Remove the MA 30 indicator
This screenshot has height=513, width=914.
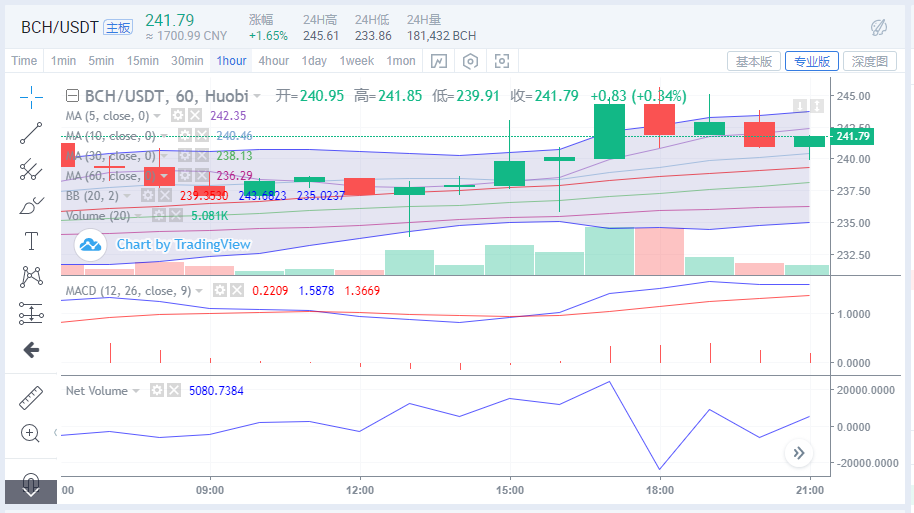202,156
